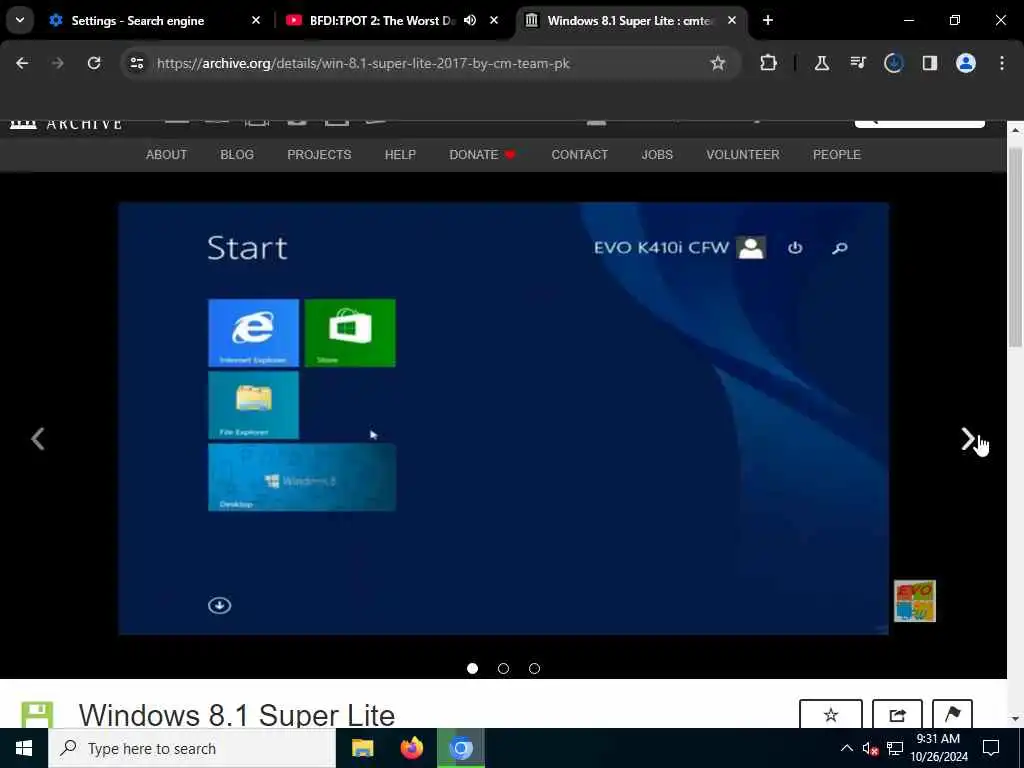Show hidden system tray icons

tap(846, 748)
